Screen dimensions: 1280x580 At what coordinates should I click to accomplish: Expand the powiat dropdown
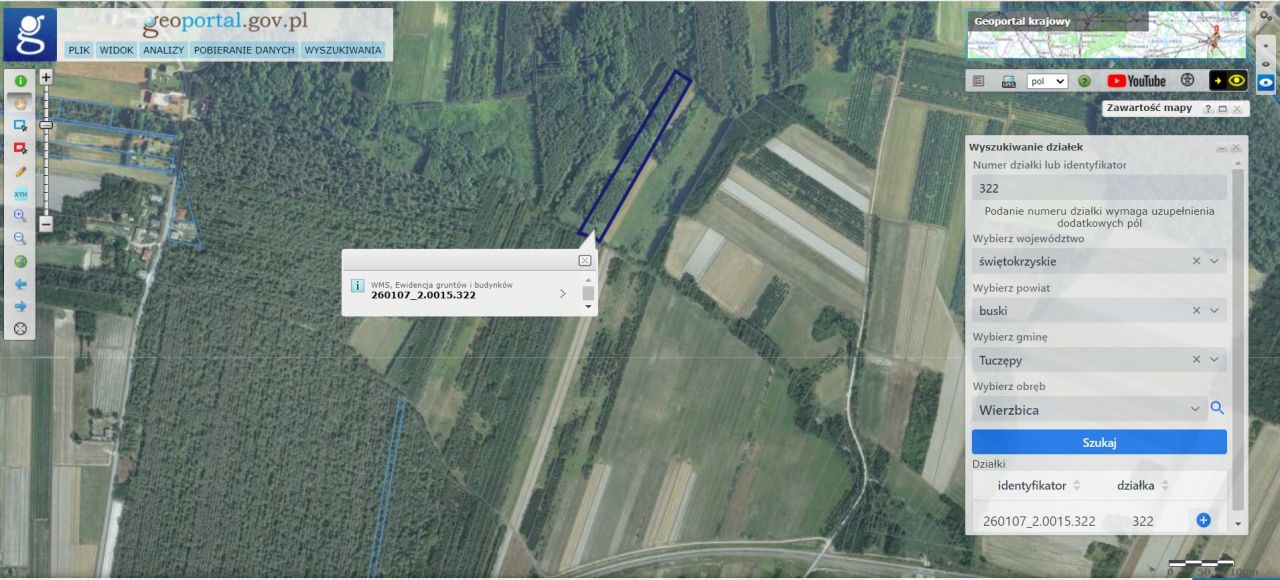(1215, 310)
